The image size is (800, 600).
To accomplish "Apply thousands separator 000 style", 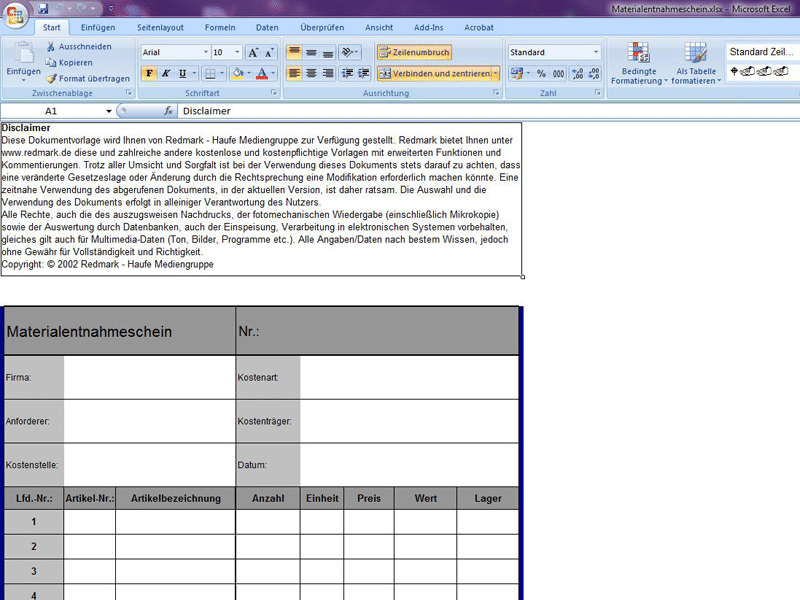I will click(x=558, y=73).
